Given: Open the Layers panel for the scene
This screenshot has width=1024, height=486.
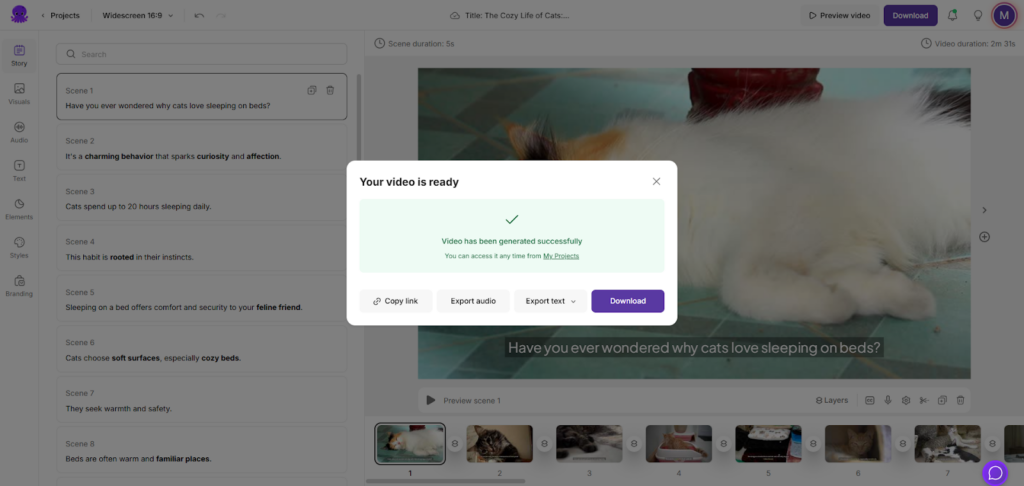Looking at the screenshot, I should pos(832,400).
